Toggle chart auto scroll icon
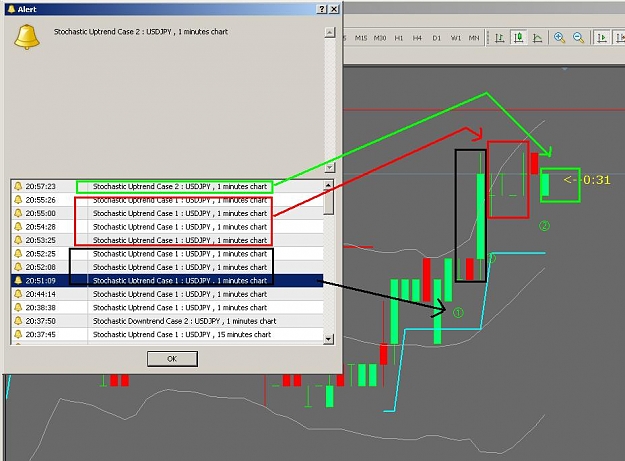The height and width of the screenshot is (461, 625). coord(602,38)
